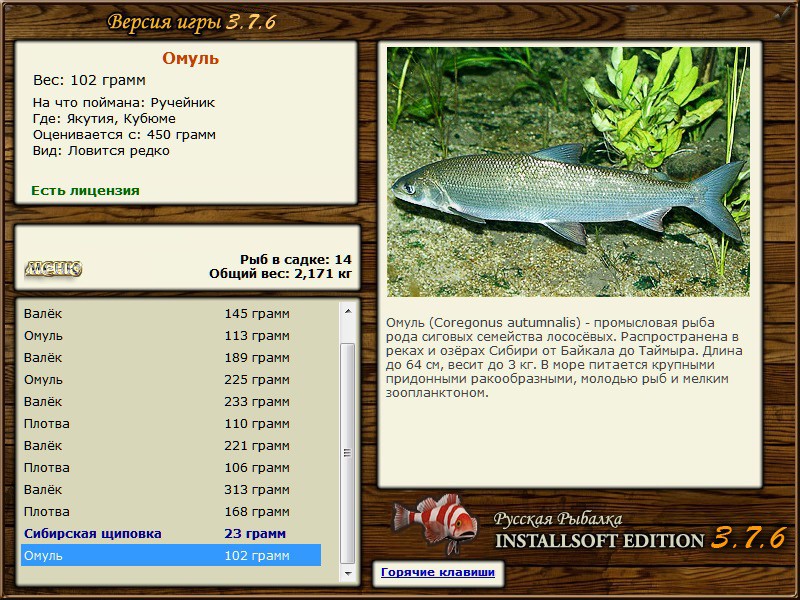This screenshot has height=600, width=800.
Task: Click the scroll down arrow of the fish list
Action: click(x=348, y=573)
